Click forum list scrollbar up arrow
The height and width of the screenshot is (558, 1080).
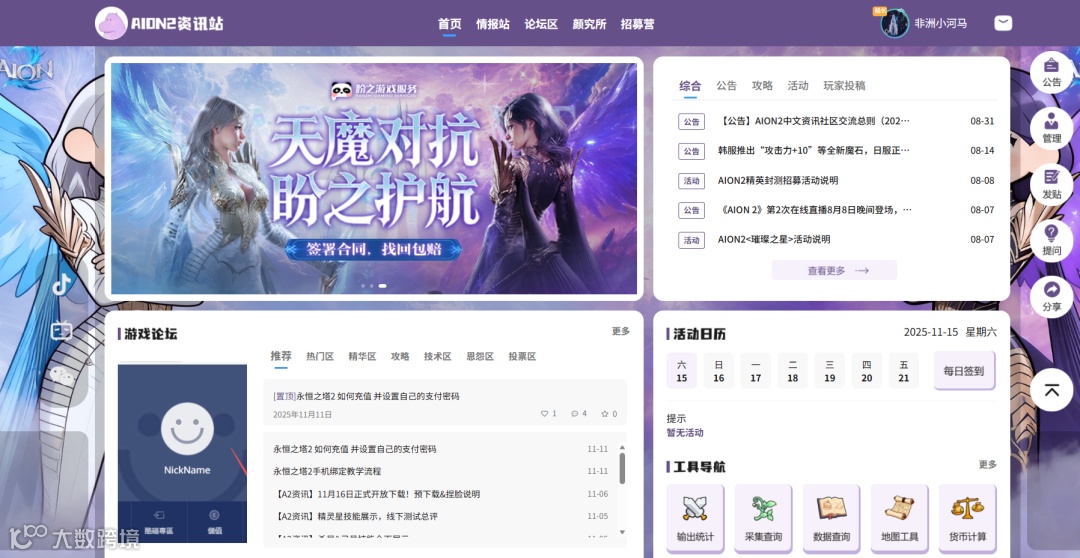tap(623, 447)
